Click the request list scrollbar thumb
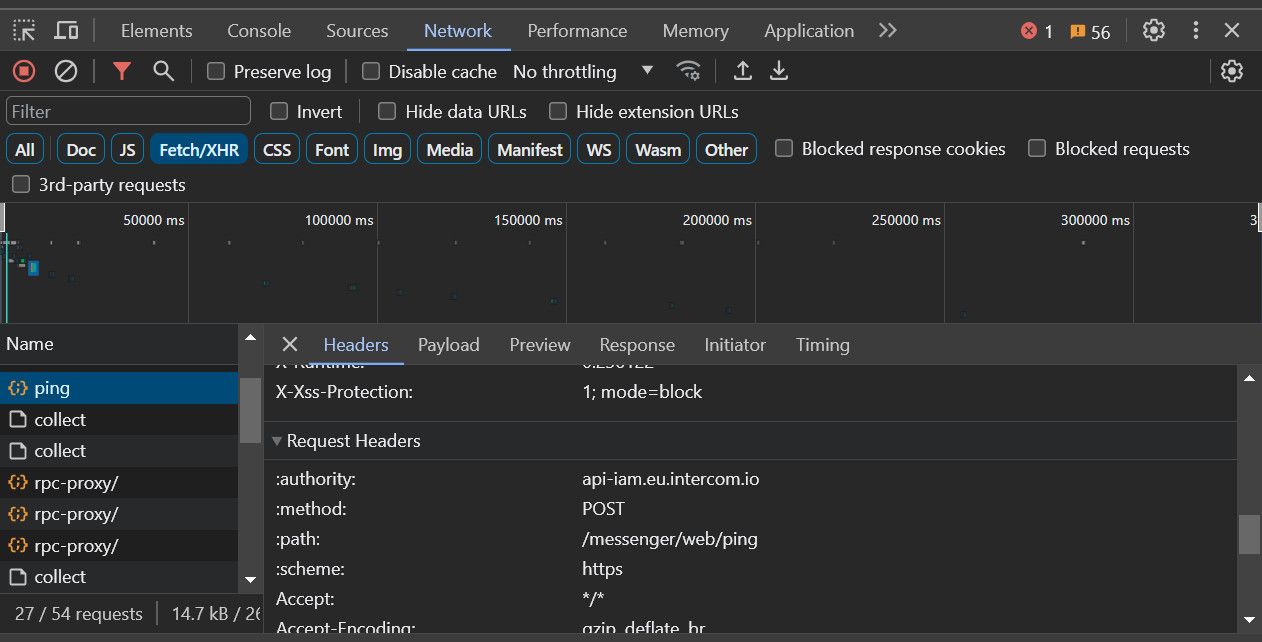This screenshot has height=642, width=1262. pyautogui.click(x=250, y=410)
